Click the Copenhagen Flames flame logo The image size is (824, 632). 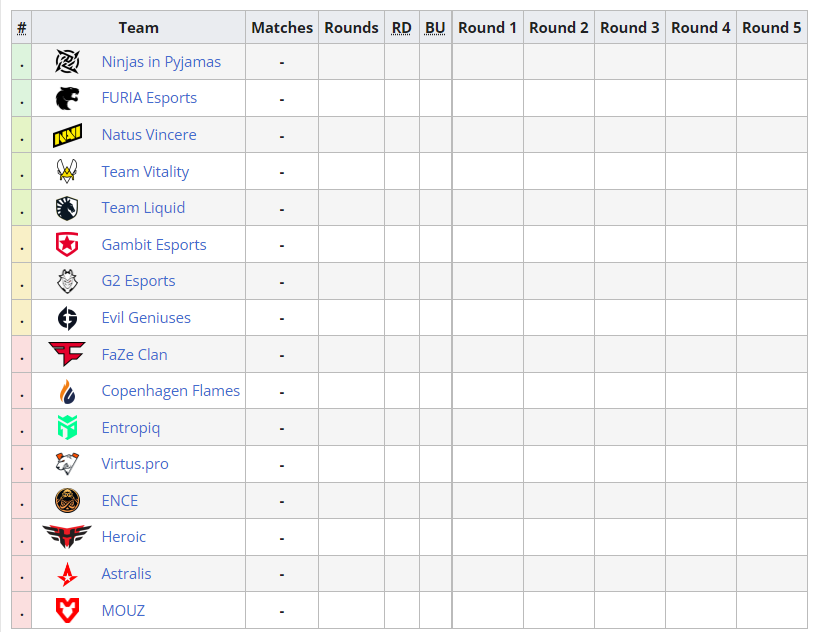coord(68,391)
